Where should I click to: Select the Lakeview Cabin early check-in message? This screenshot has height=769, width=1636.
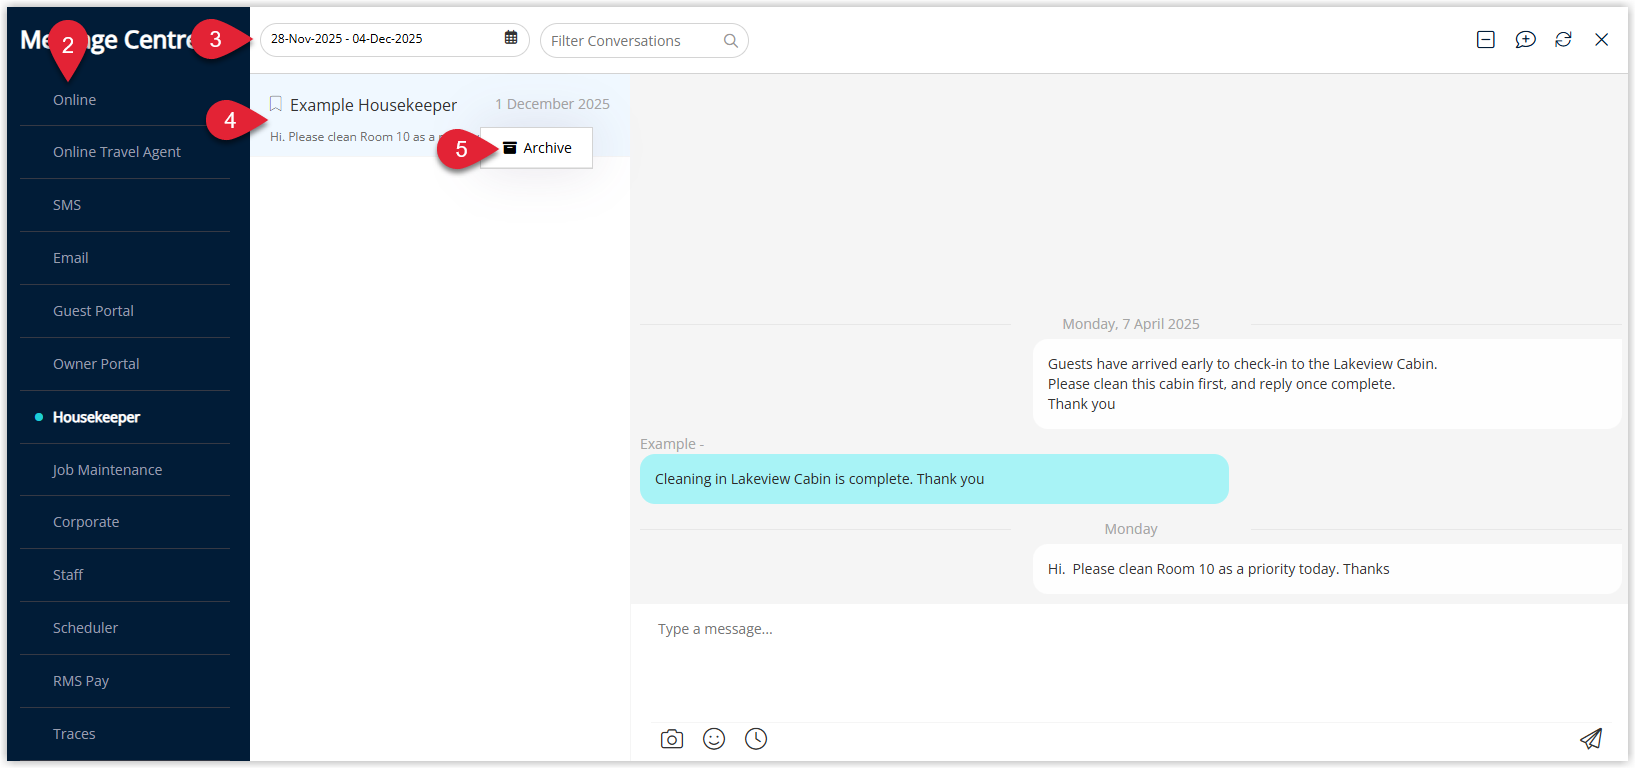1327,384
